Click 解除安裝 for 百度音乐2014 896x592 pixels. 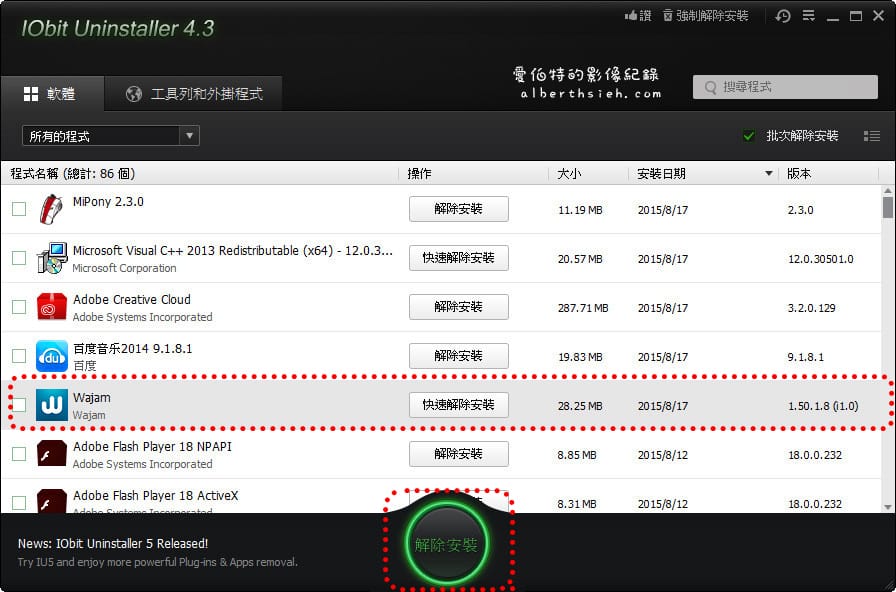coord(458,356)
